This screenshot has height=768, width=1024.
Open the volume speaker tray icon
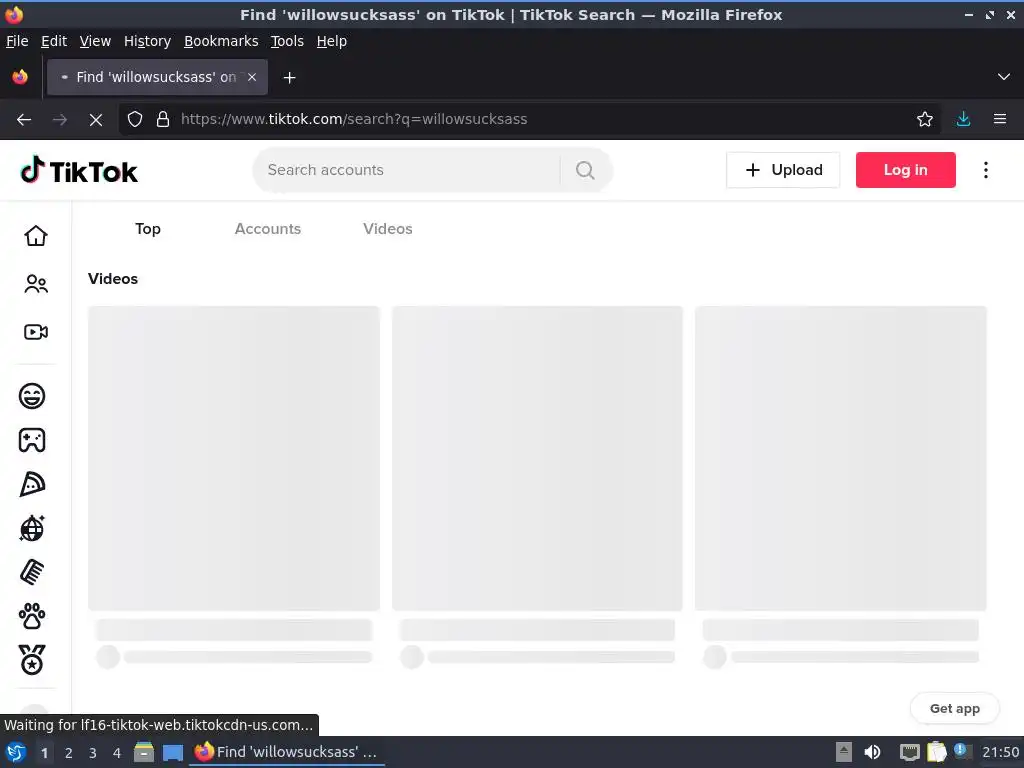tap(872, 752)
